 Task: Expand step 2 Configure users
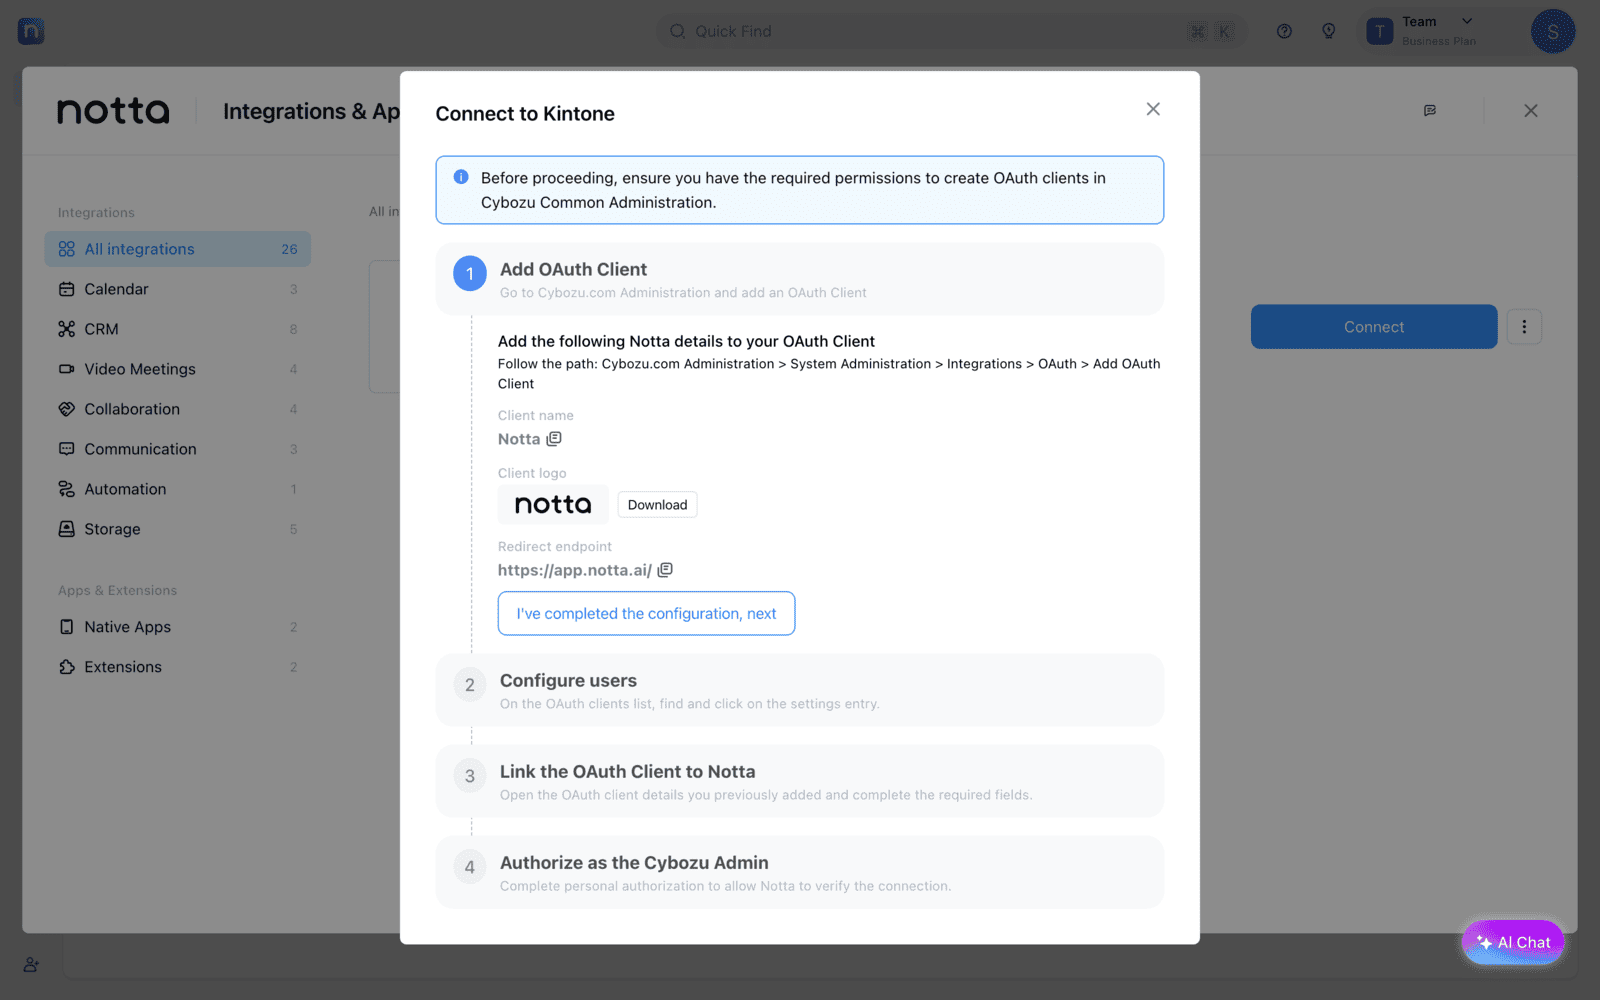[x=799, y=690]
